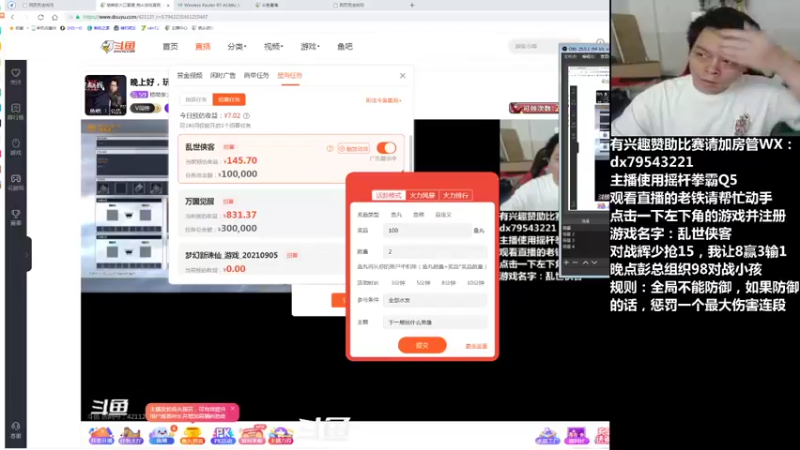Submit the lottery with orange 提交 button

click(422, 345)
